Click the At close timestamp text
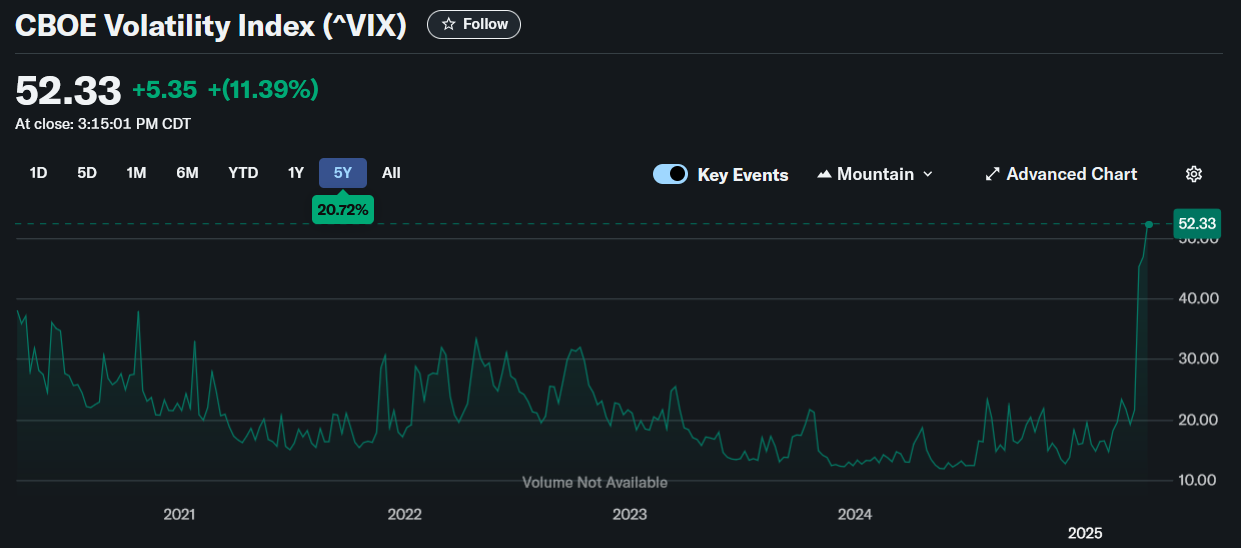 [103, 124]
